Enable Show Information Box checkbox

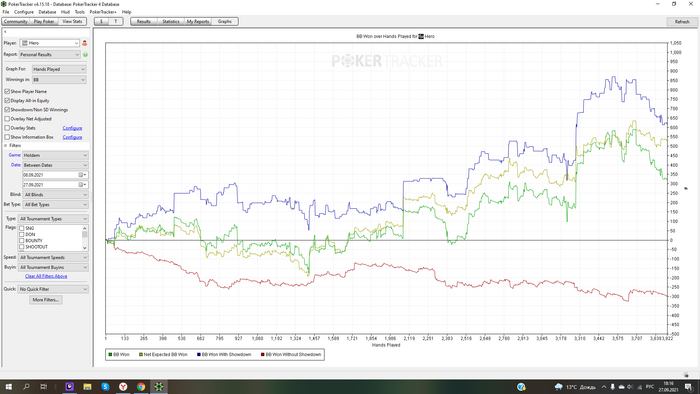[7, 137]
